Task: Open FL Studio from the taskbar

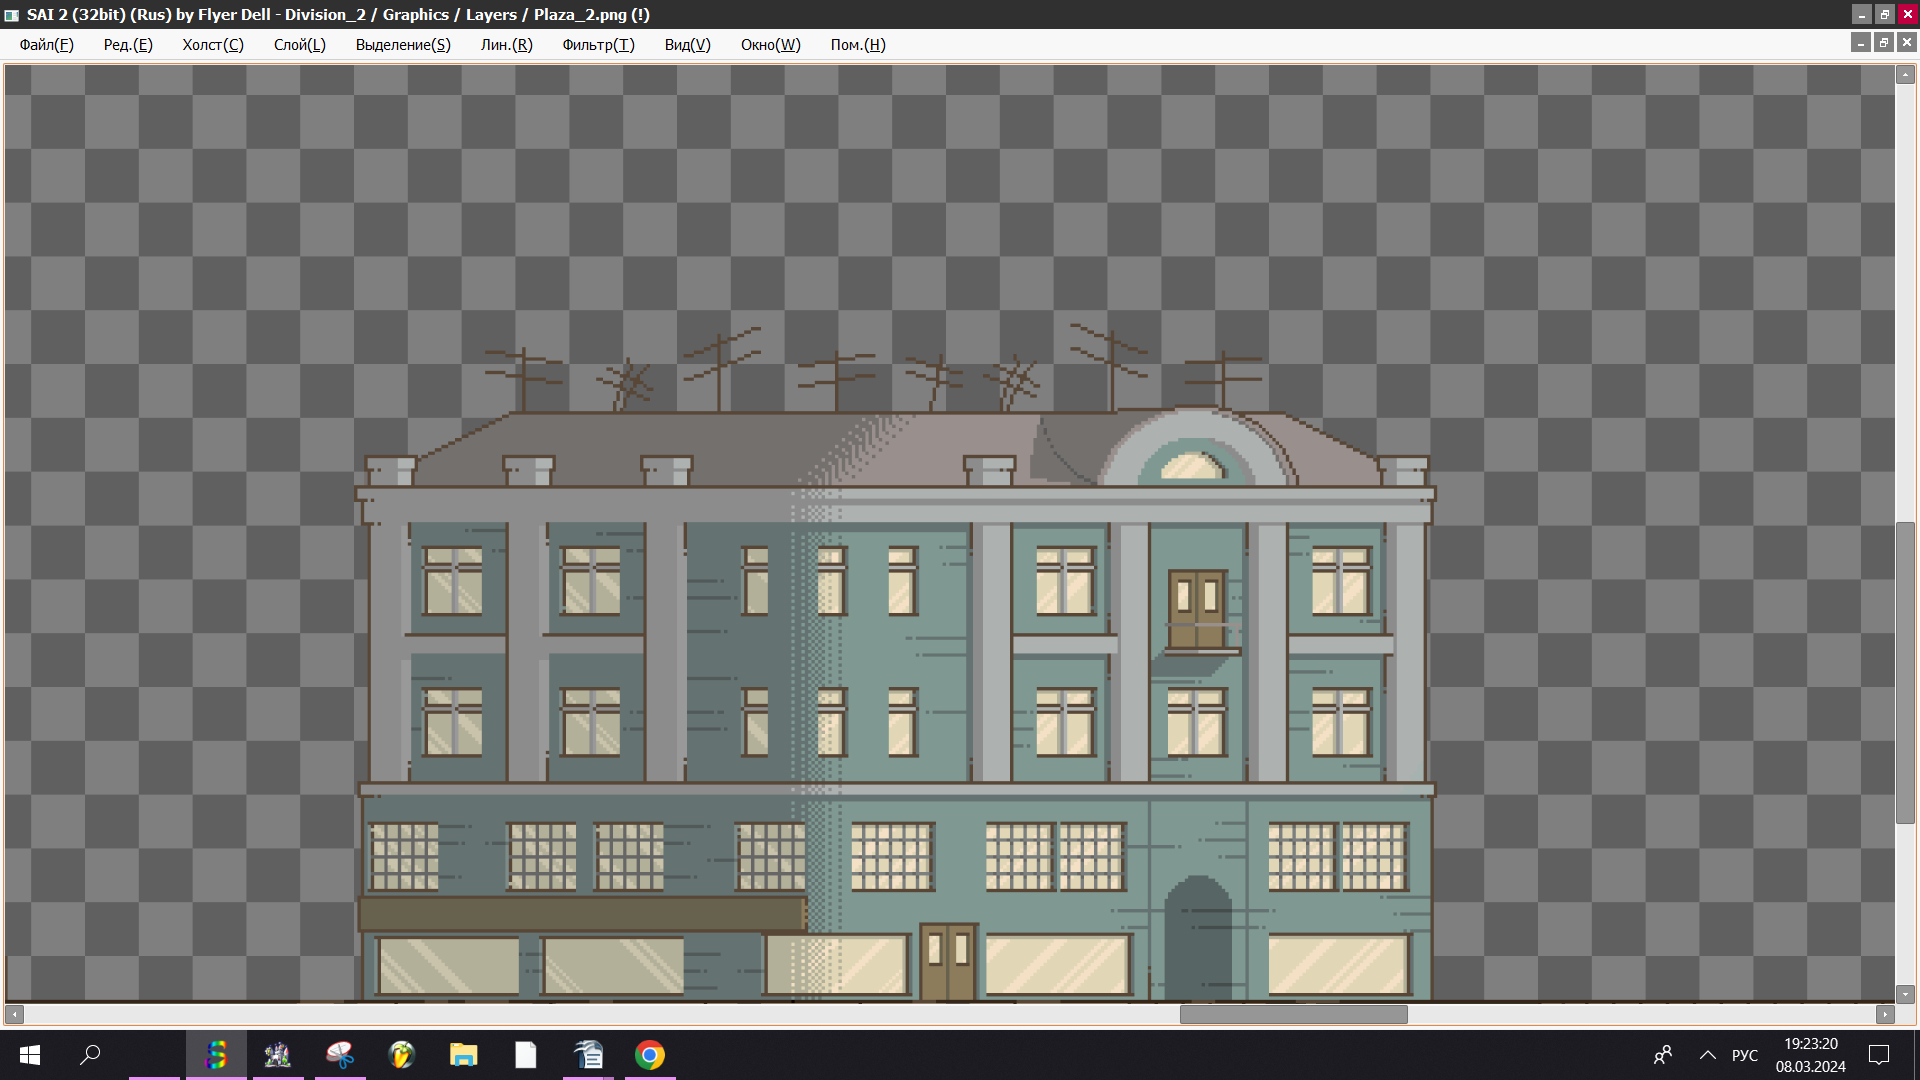Action: (402, 1055)
